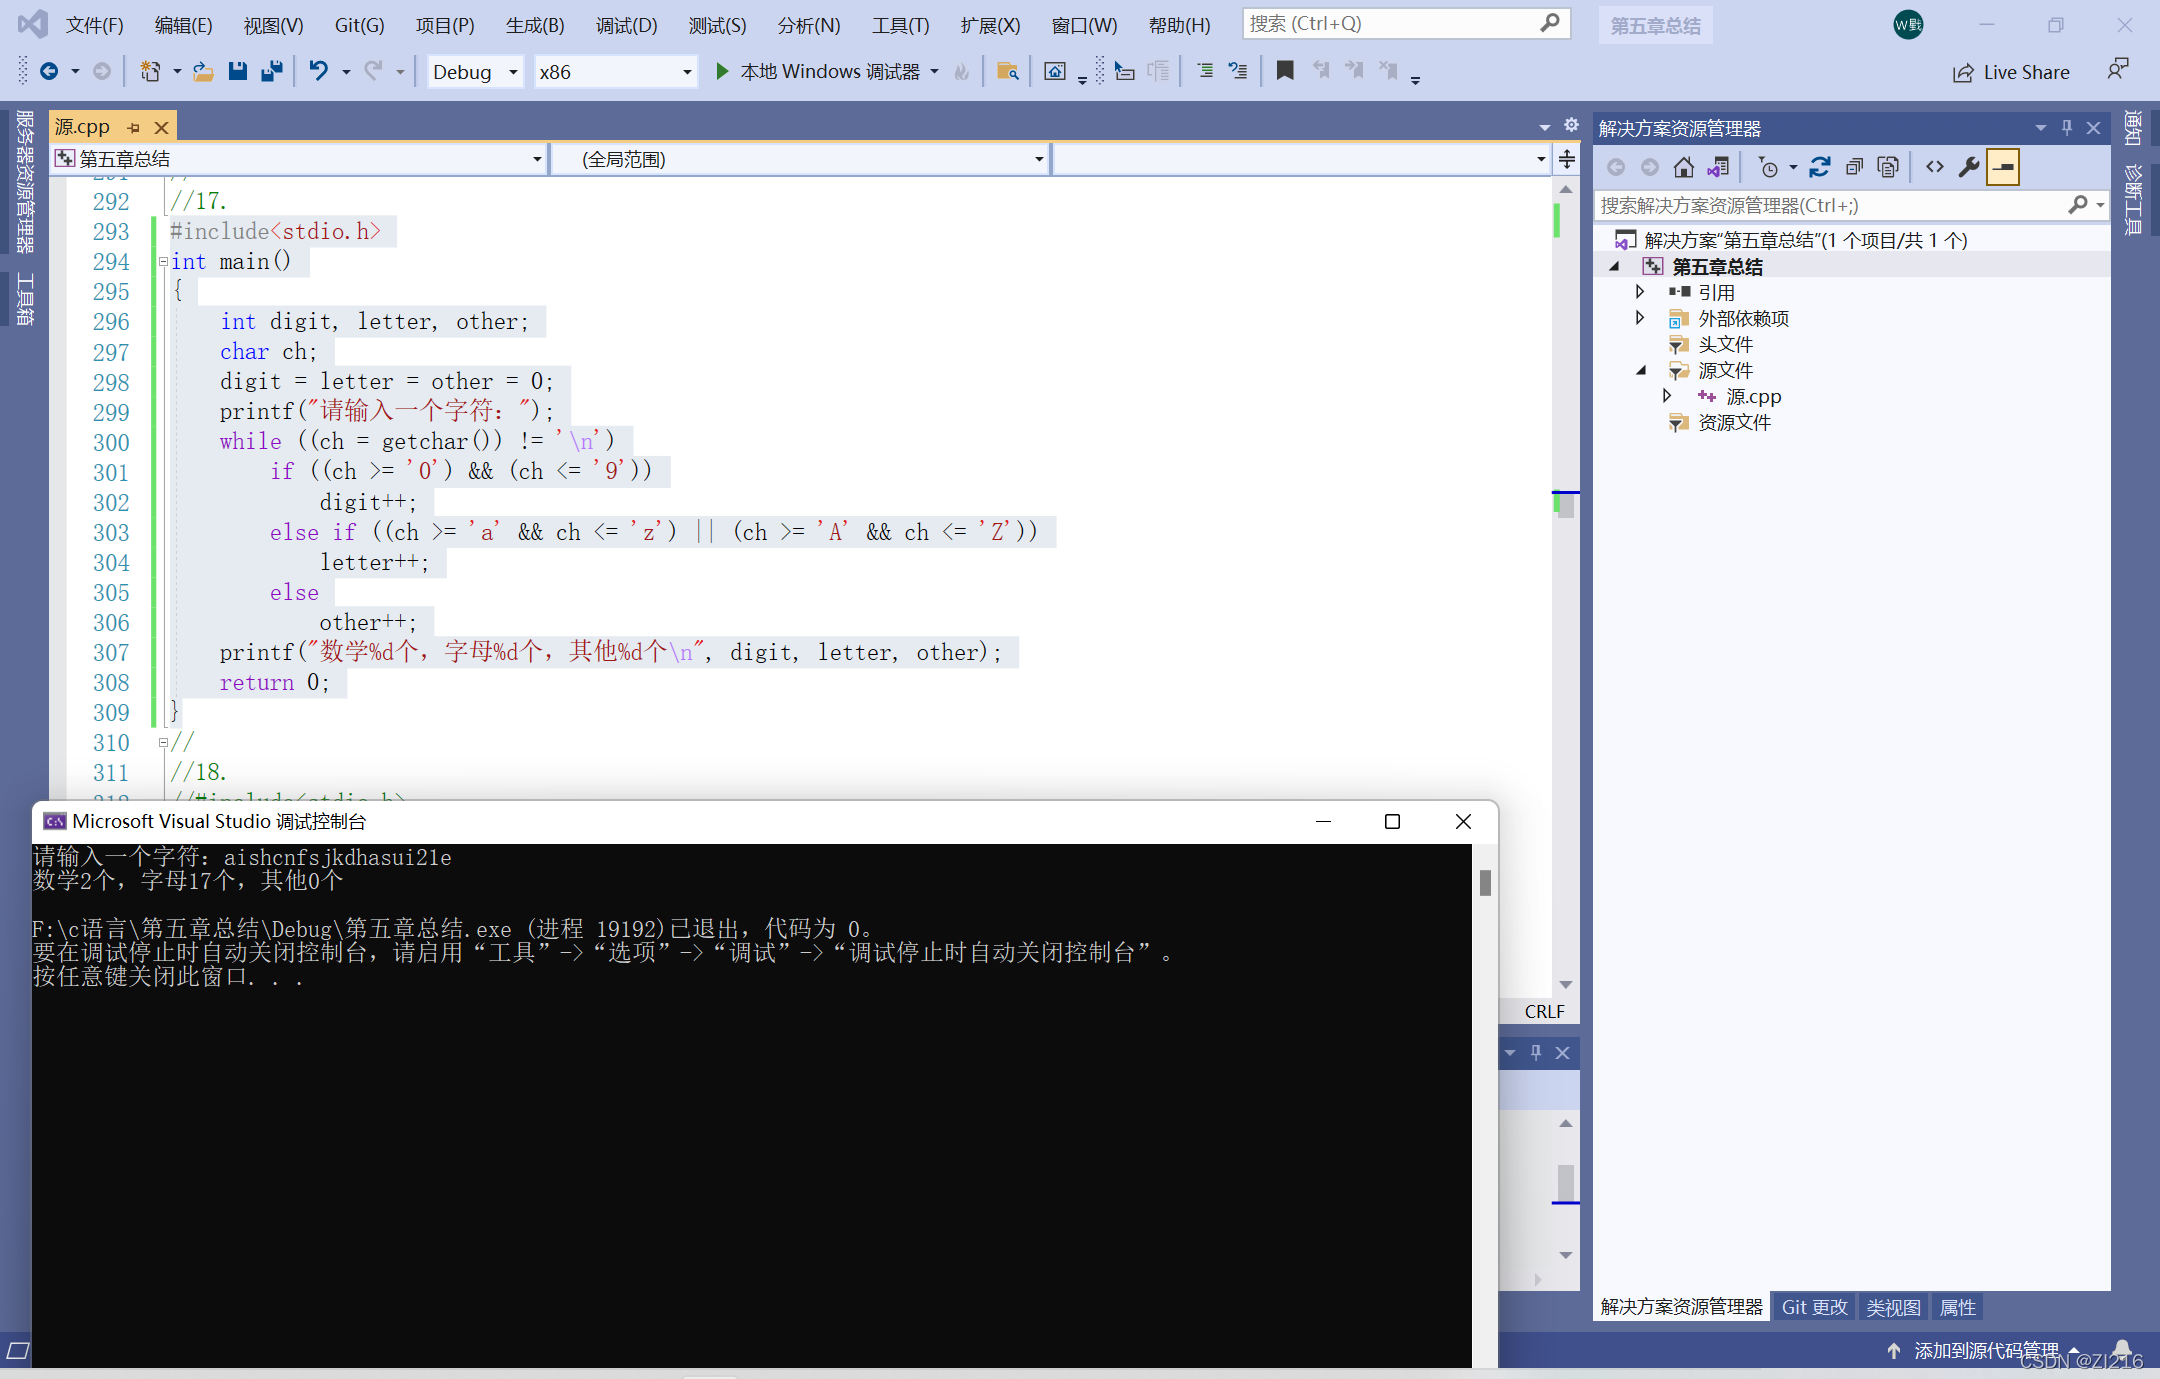Click the home icon in Solution Explorer

pos(1684,167)
